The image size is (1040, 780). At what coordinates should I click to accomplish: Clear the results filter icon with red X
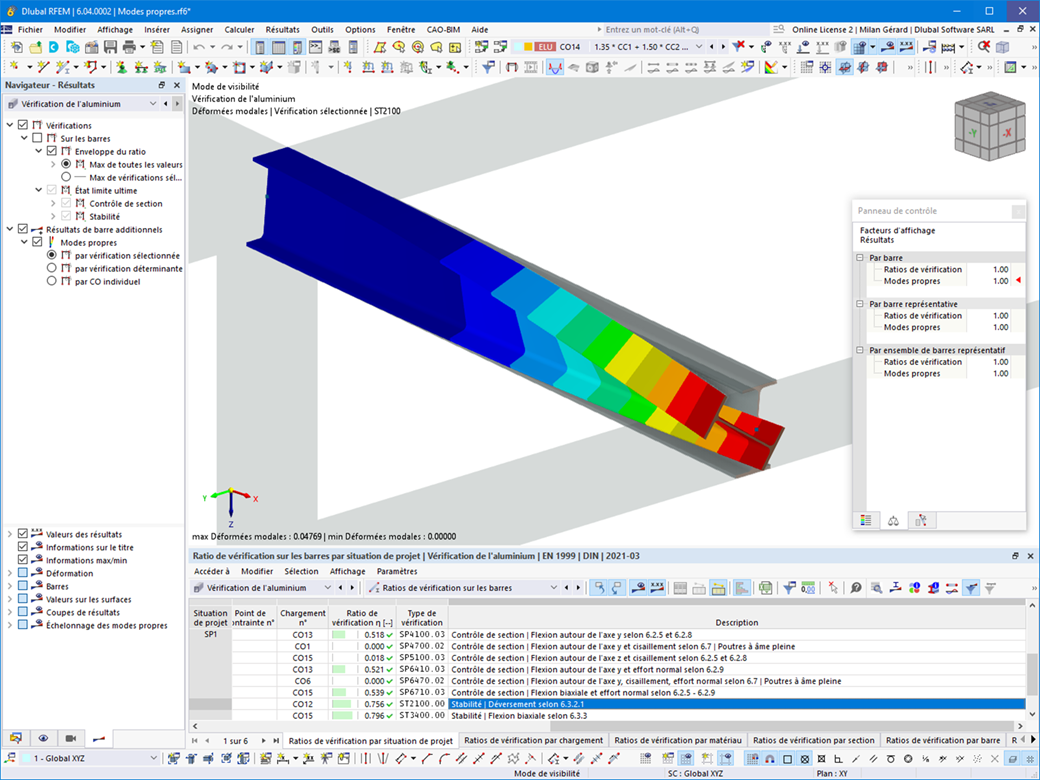coord(738,46)
